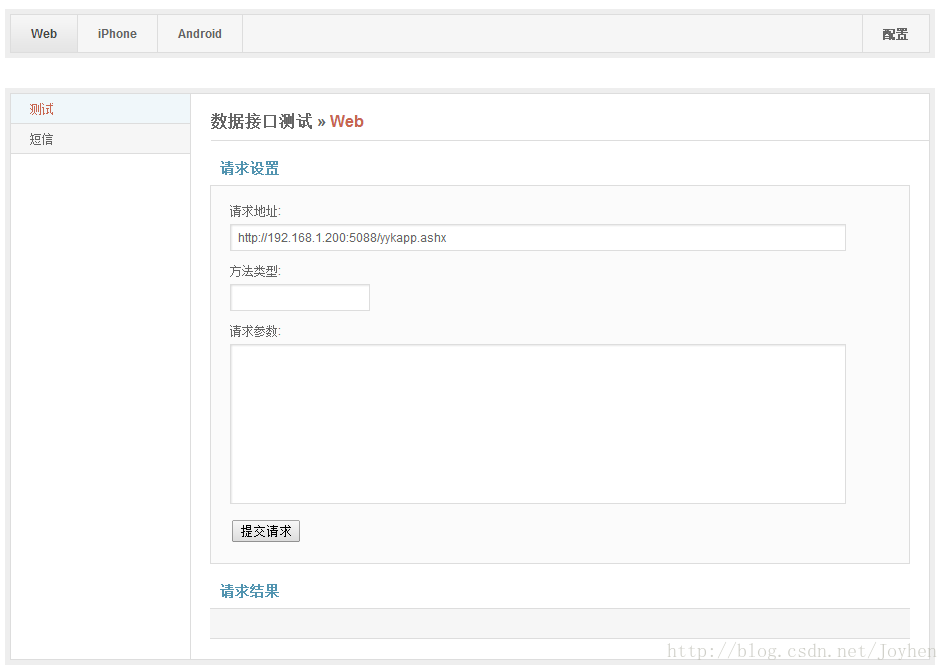Submit with the 提交请求 button

[266, 531]
